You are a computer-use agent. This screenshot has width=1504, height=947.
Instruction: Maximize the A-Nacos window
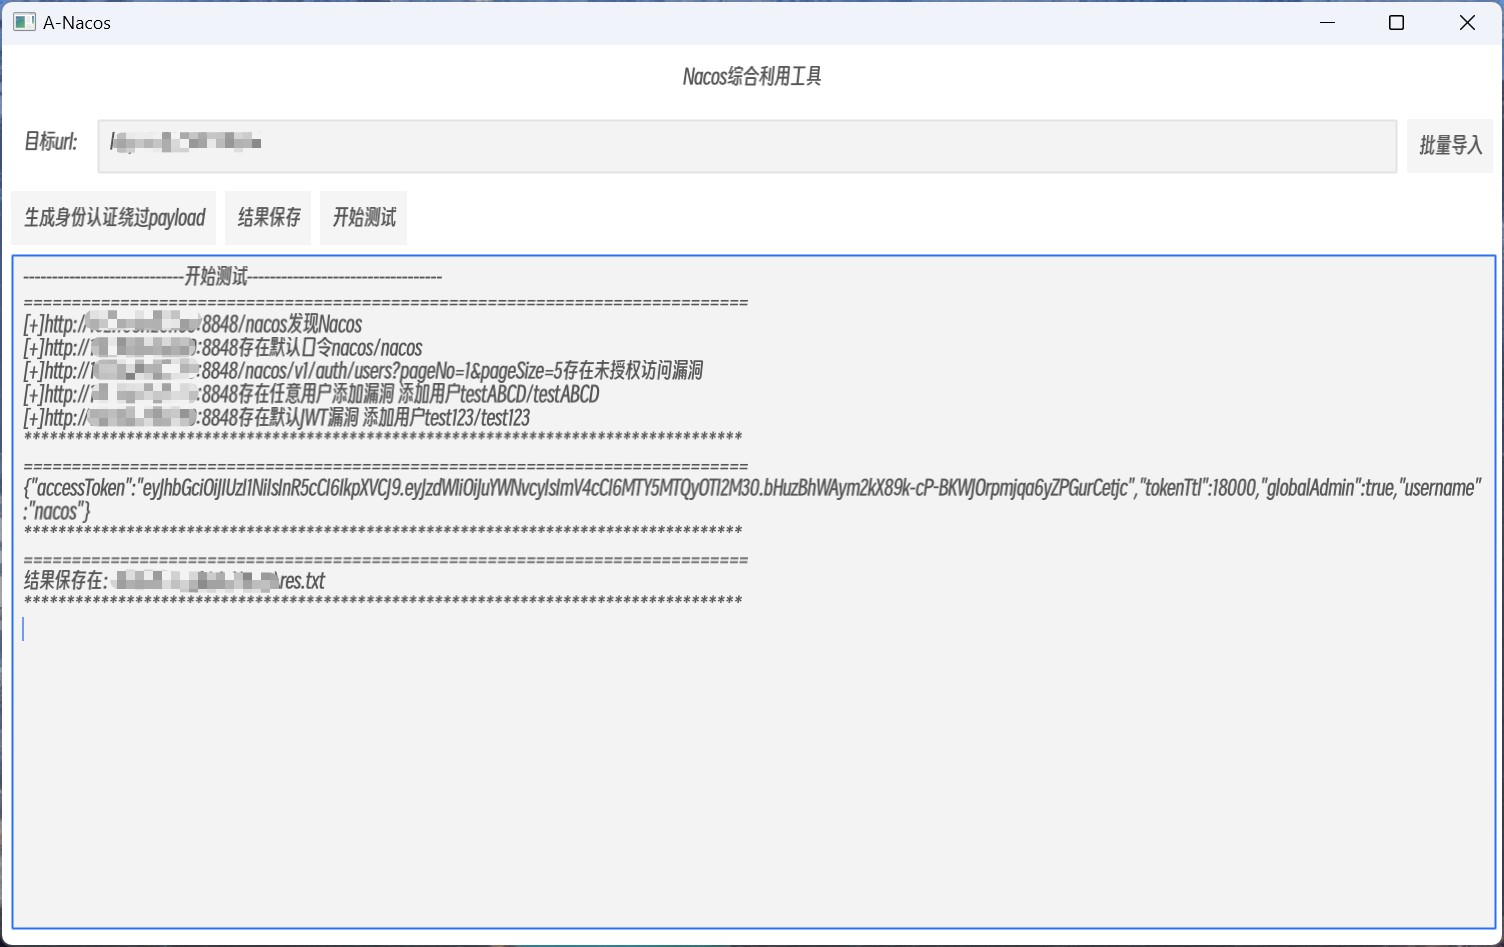pyautogui.click(x=1397, y=22)
